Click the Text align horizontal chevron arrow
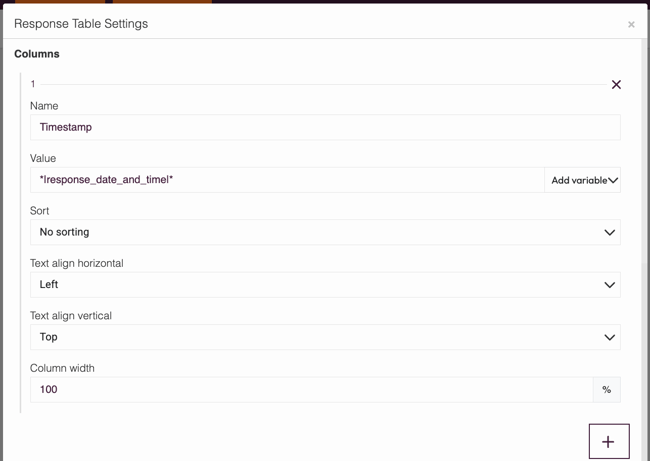 point(609,285)
